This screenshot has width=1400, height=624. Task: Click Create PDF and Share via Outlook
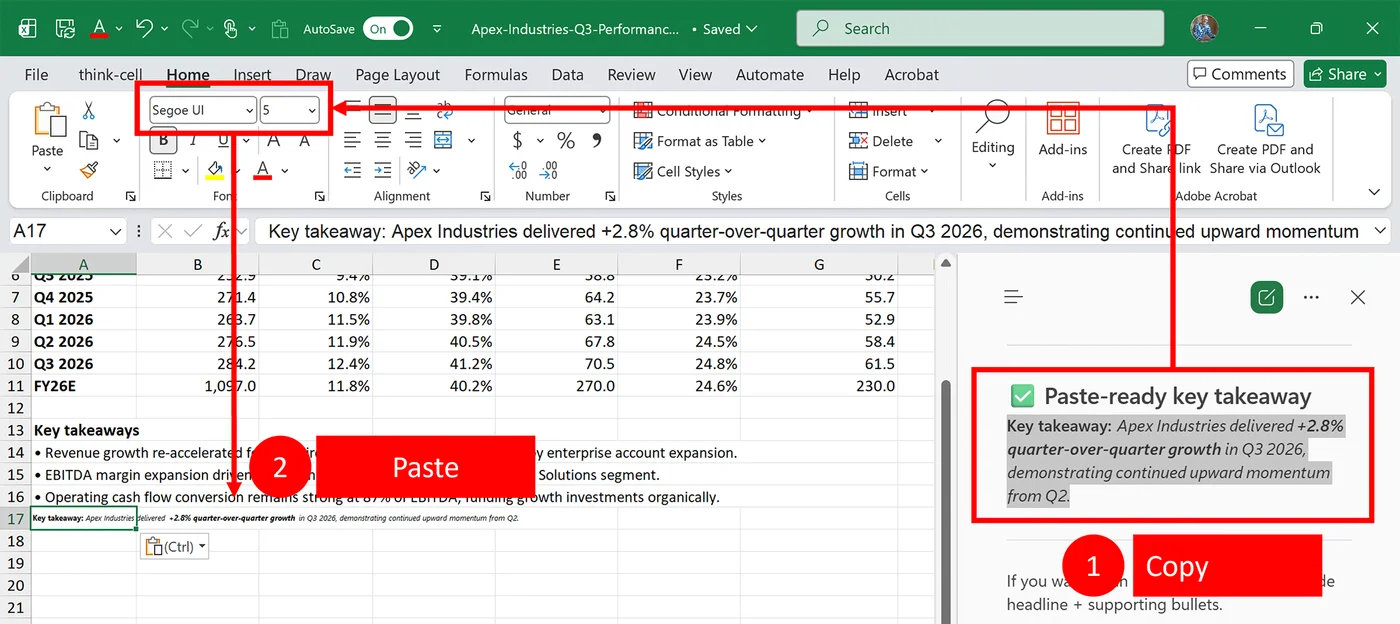click(1265, 139)
